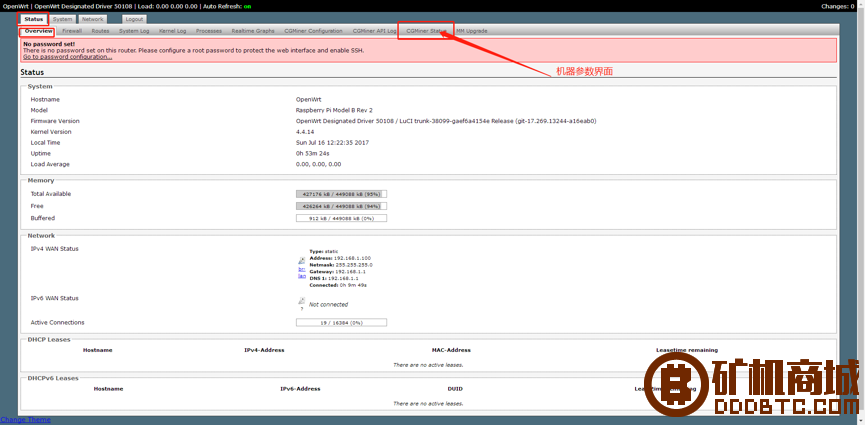Click the br-lan interface link
This screenshot has width=865, height=425.
(x=302, y=273)
